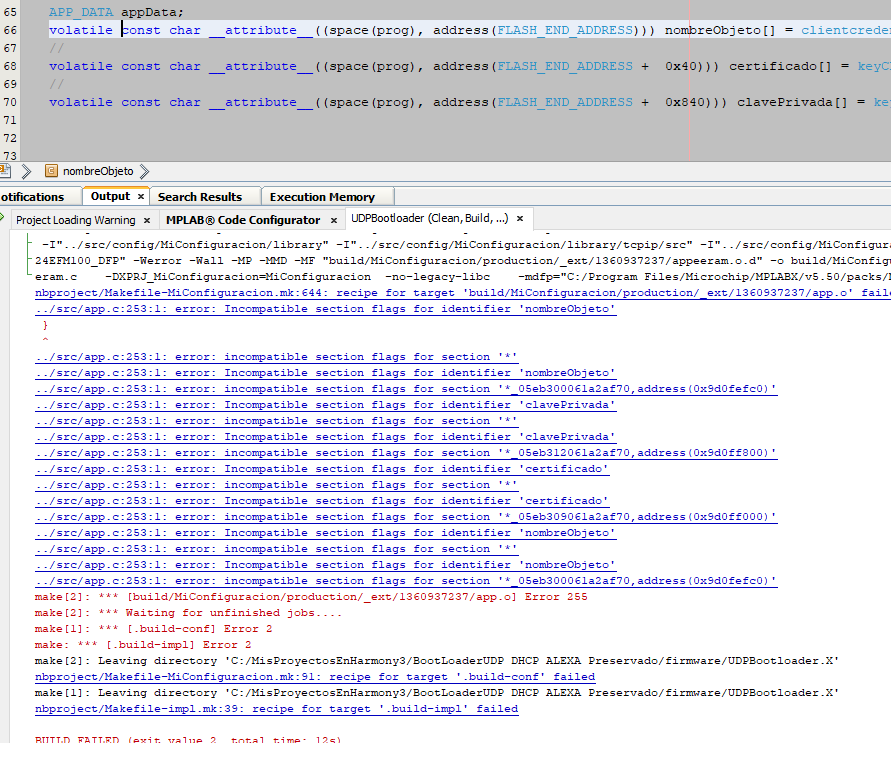Open Makefile-MiConfiguracion.mk:644 recipe failed link
891x757 pixels.
[x=463, y=293]
